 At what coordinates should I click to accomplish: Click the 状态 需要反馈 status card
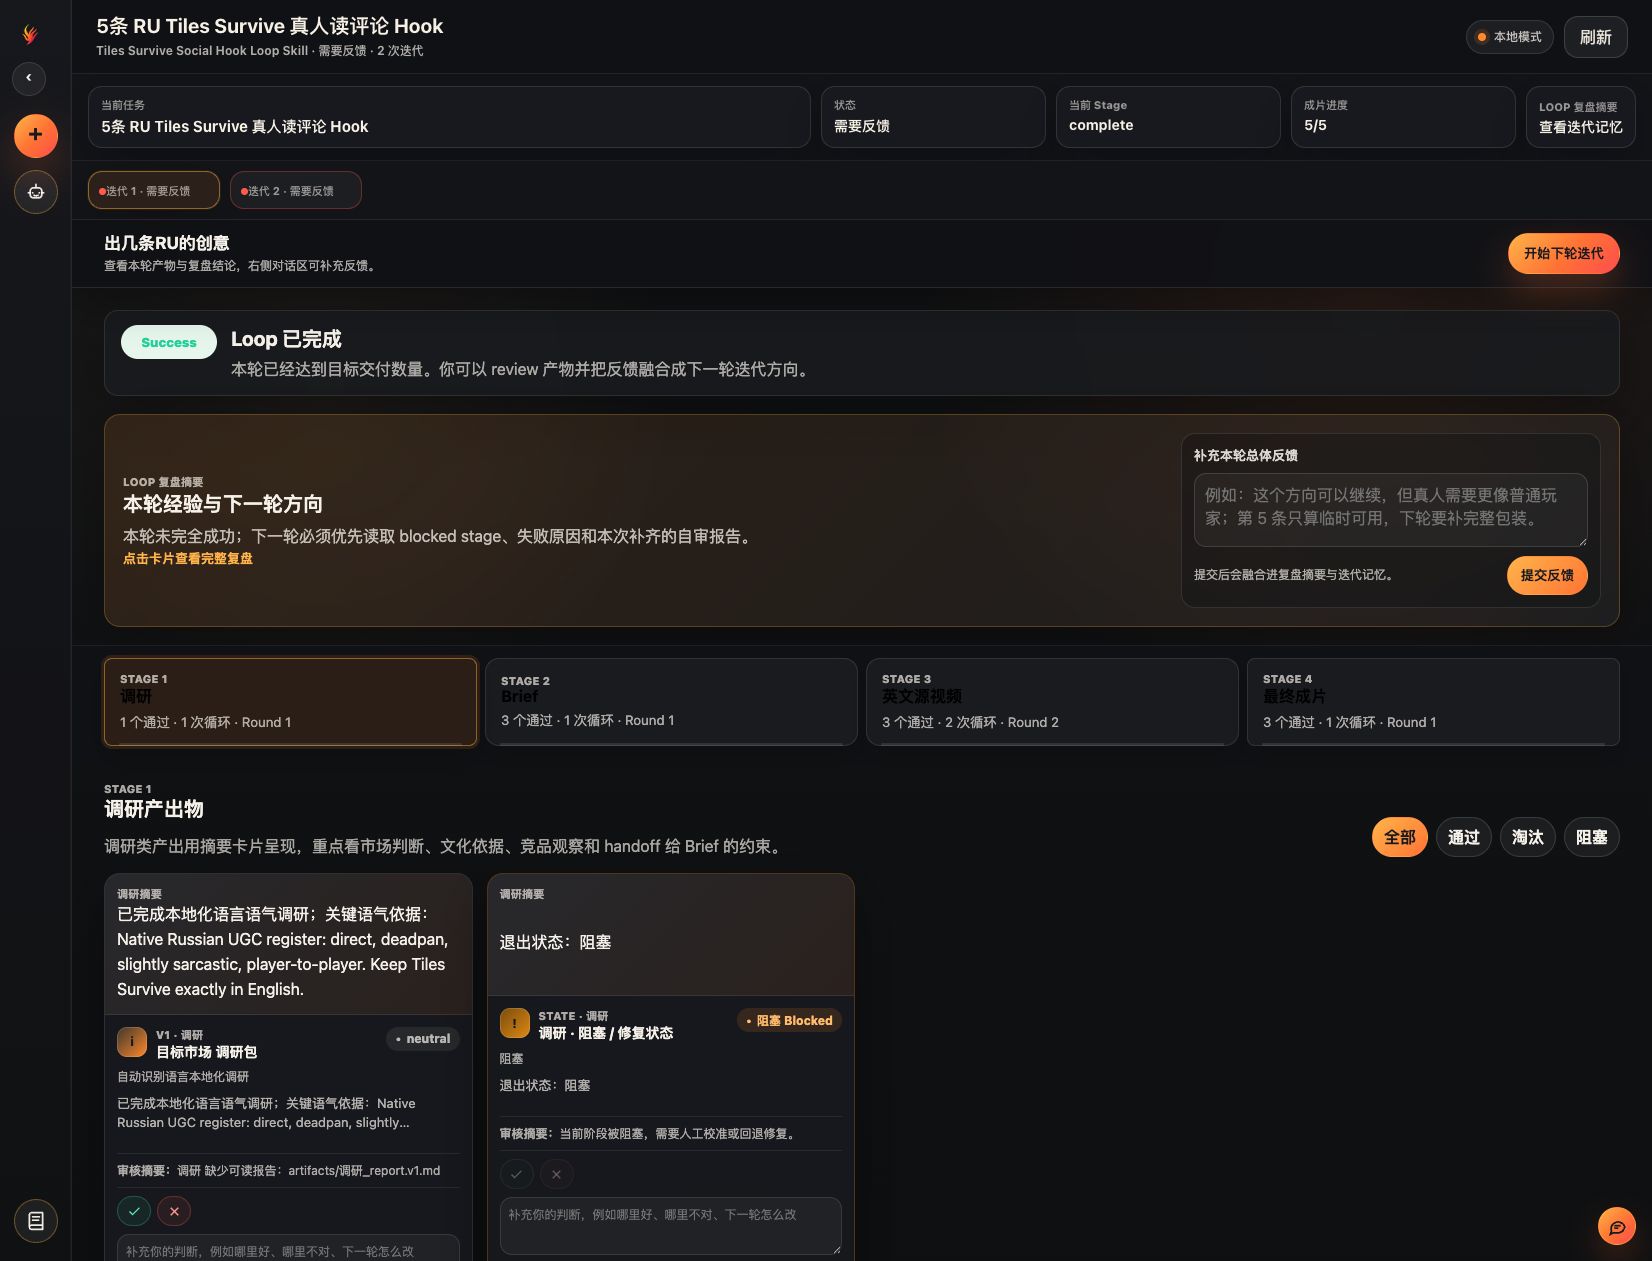[x=933, y=117]
